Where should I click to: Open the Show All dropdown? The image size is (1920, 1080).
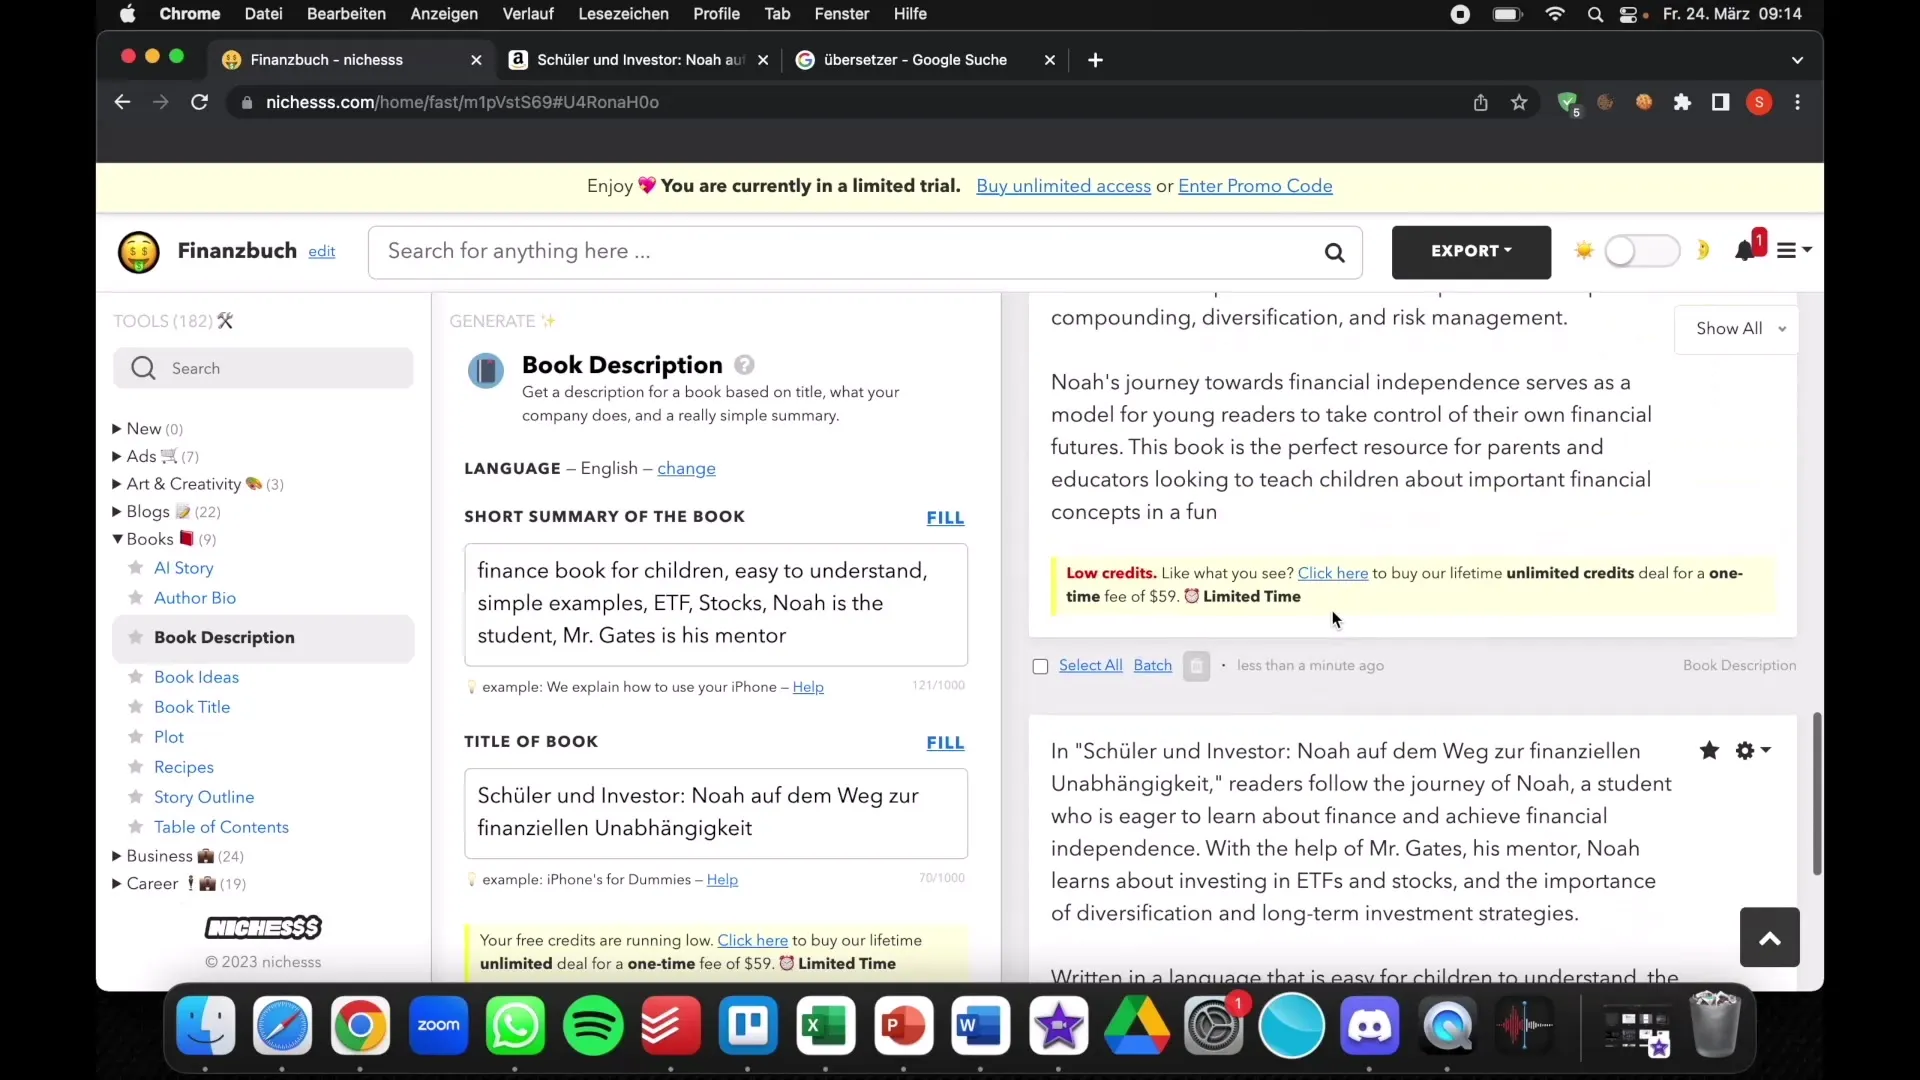point(1737,329)
